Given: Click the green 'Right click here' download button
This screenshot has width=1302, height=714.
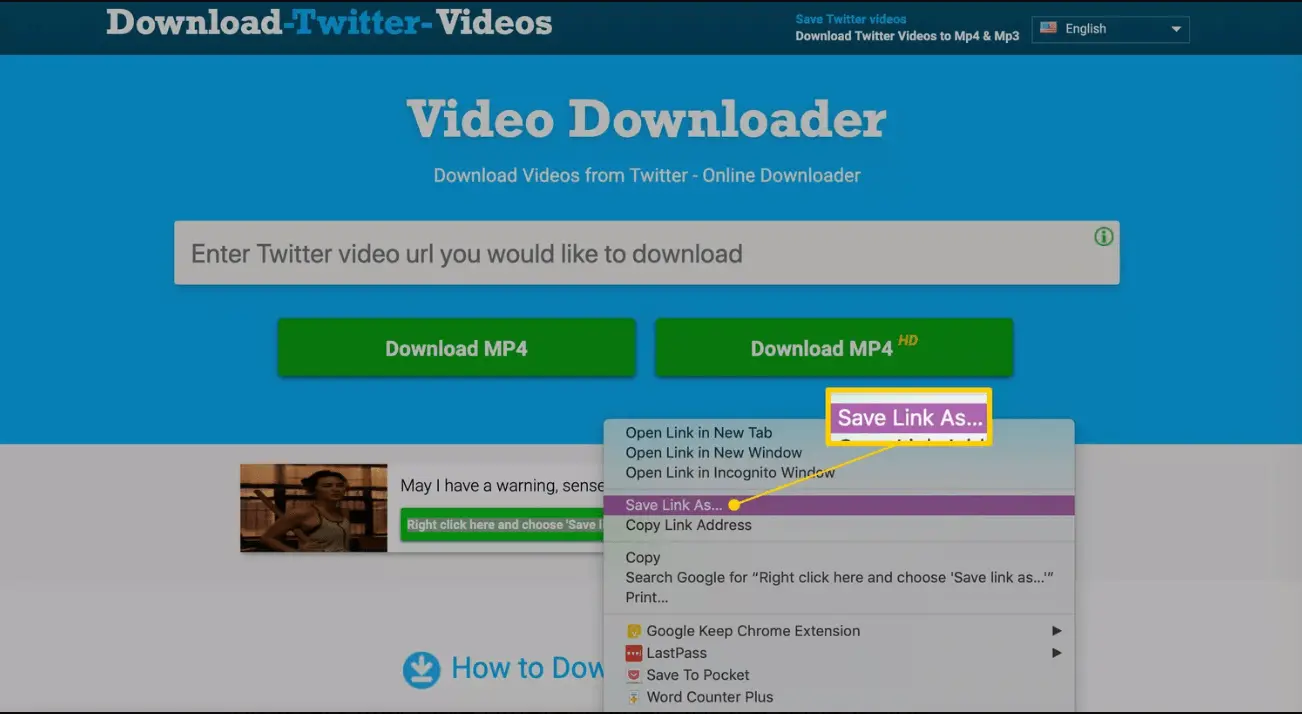Looking at the screenshot, I should click(502, 525).
